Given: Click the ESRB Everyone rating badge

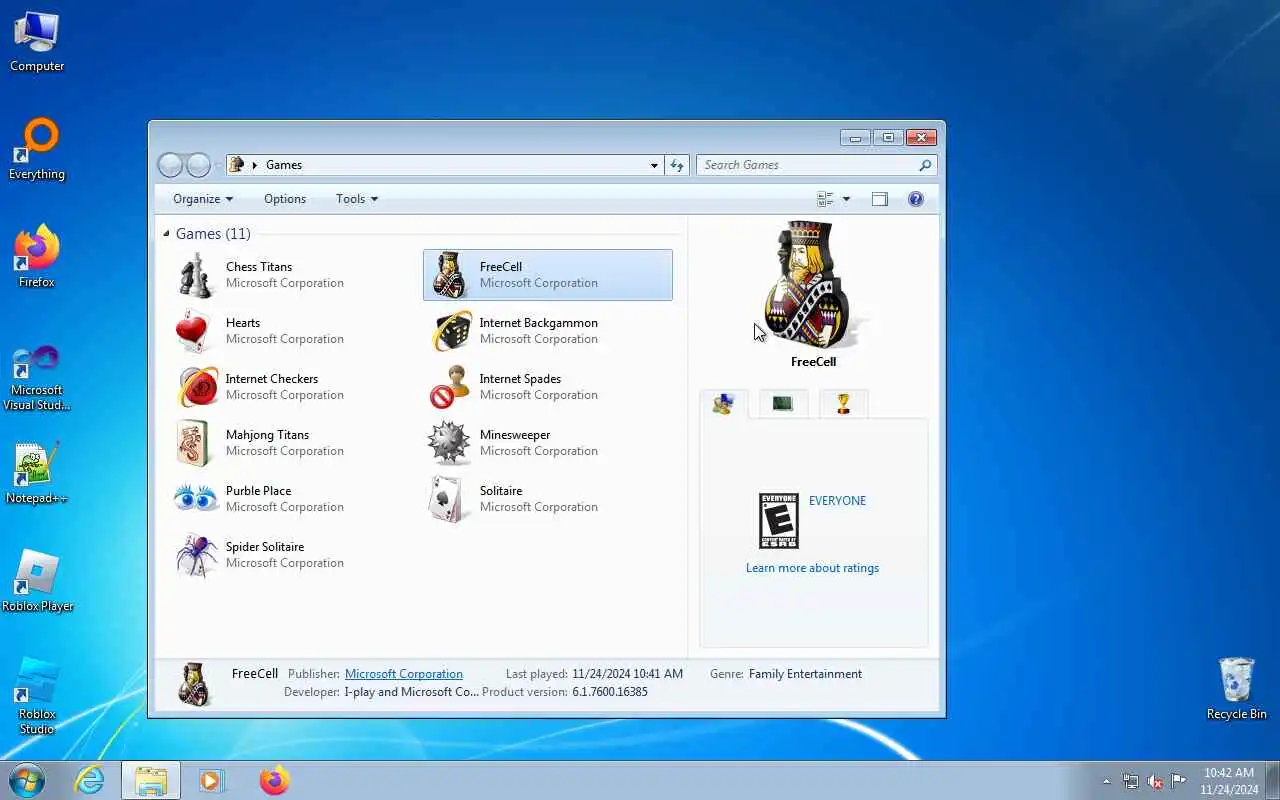Looking at the screenshot, I should tap(778, 520).
